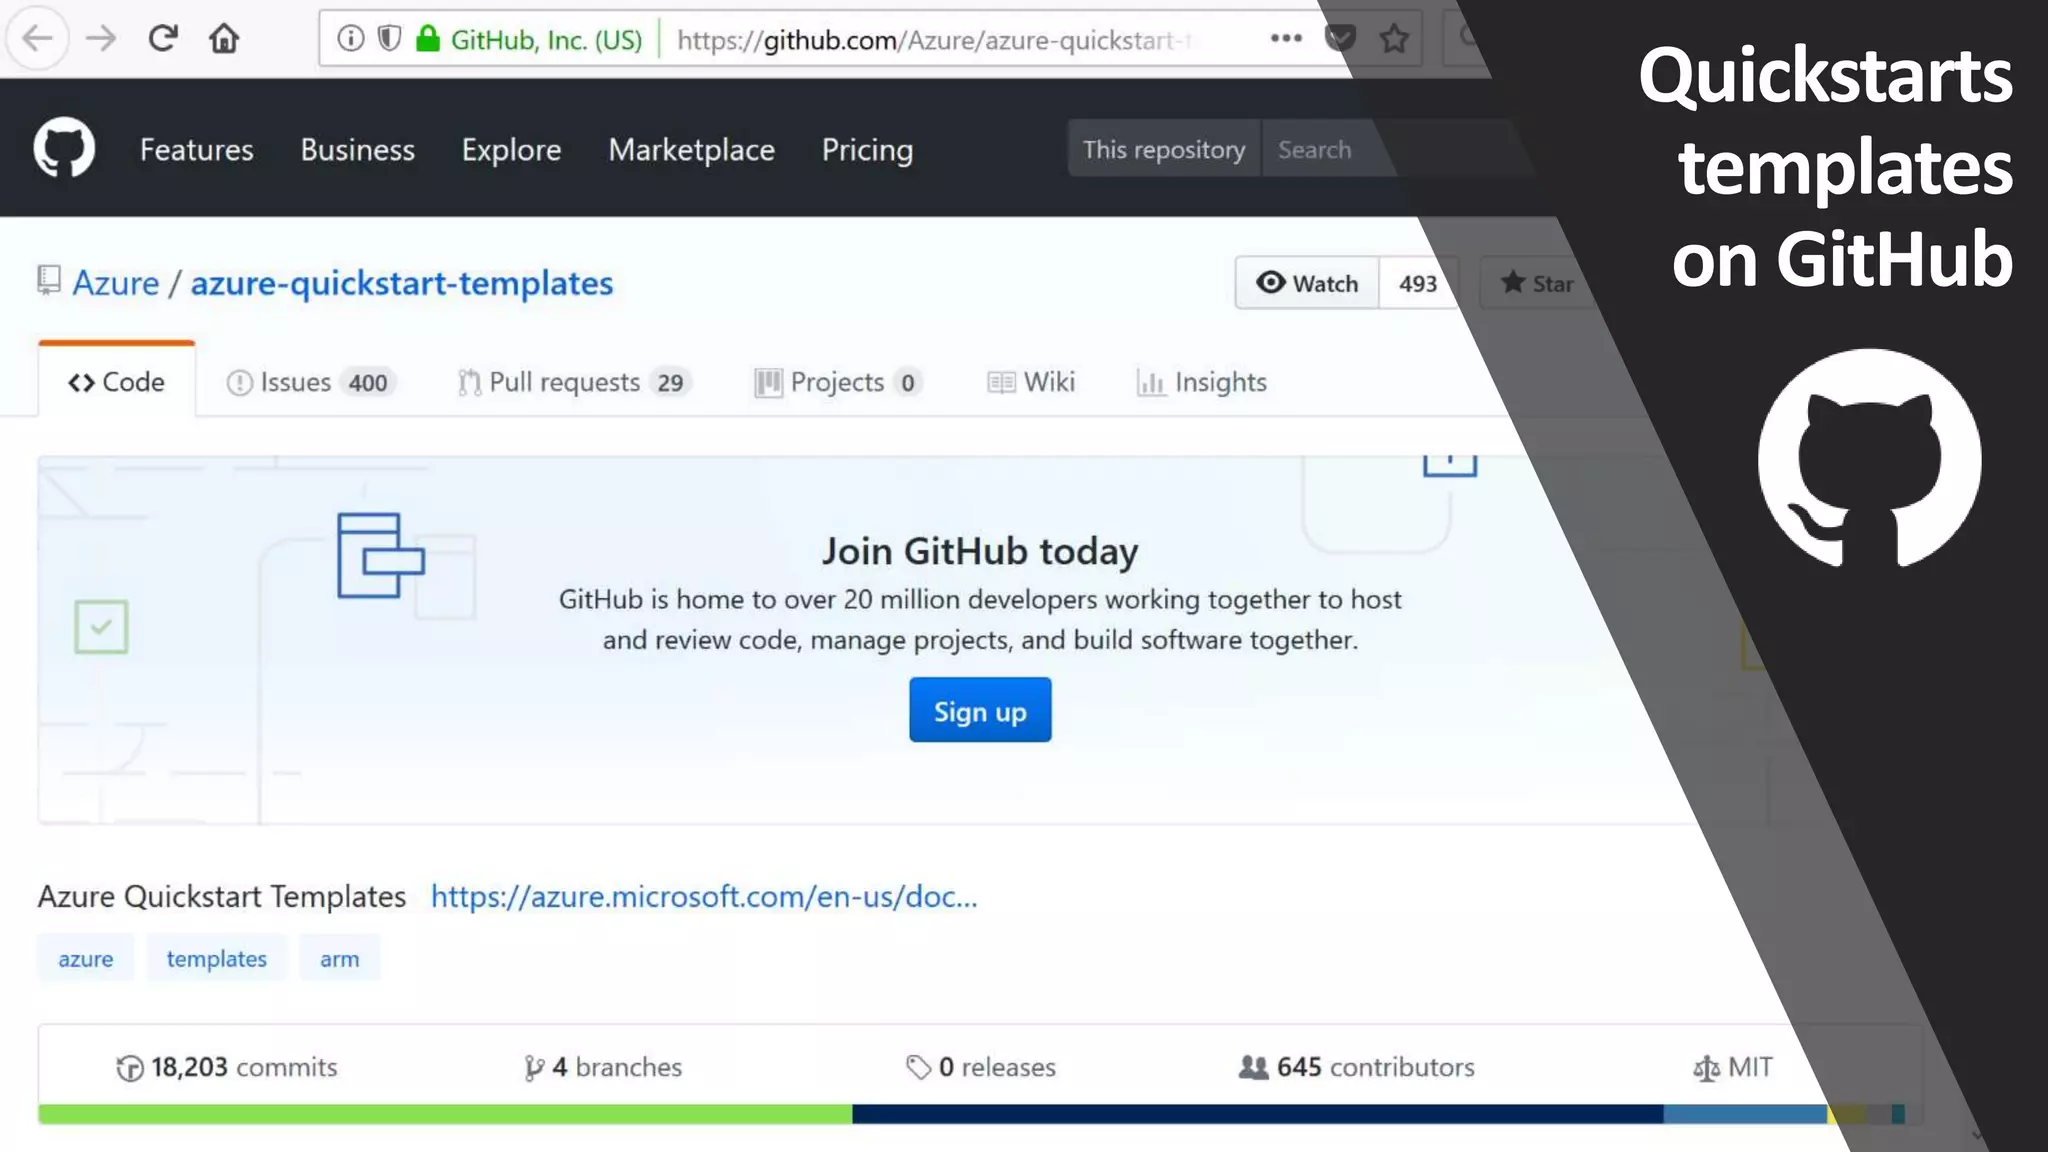Open Features in the GitHub header
The image size is (2048, 1152).
[x=197, y=150]
